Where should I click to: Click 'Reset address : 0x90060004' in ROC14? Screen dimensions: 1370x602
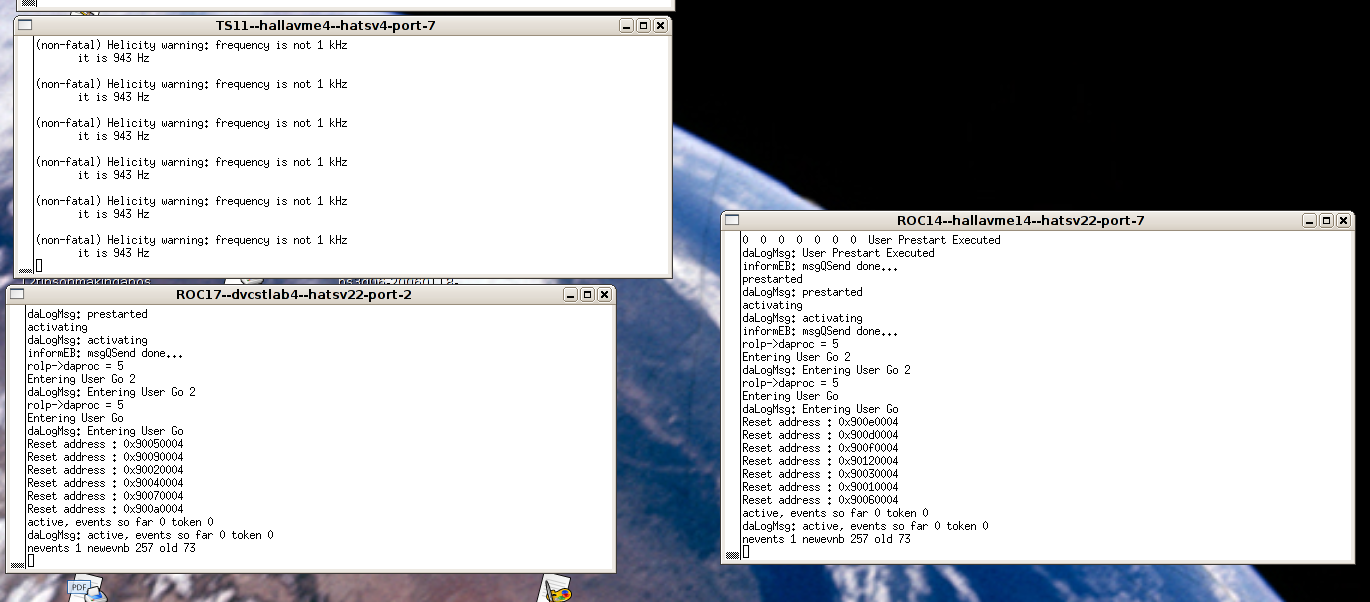click(820, 500)
